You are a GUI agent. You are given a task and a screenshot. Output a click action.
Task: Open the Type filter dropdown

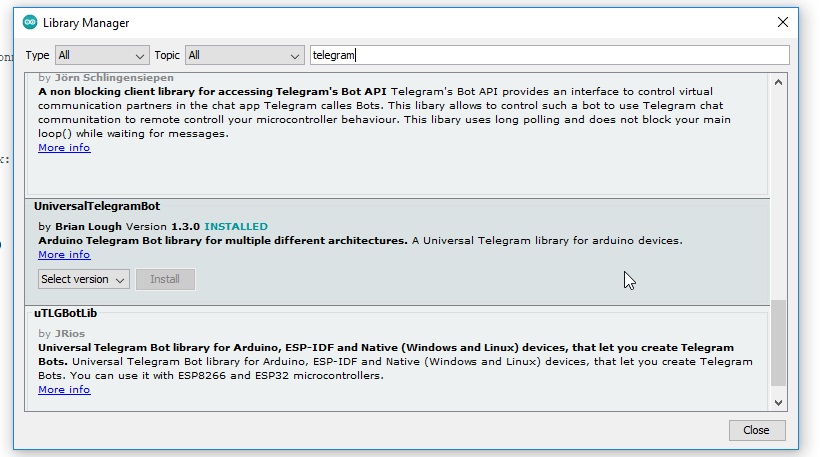tap(102, 55)
